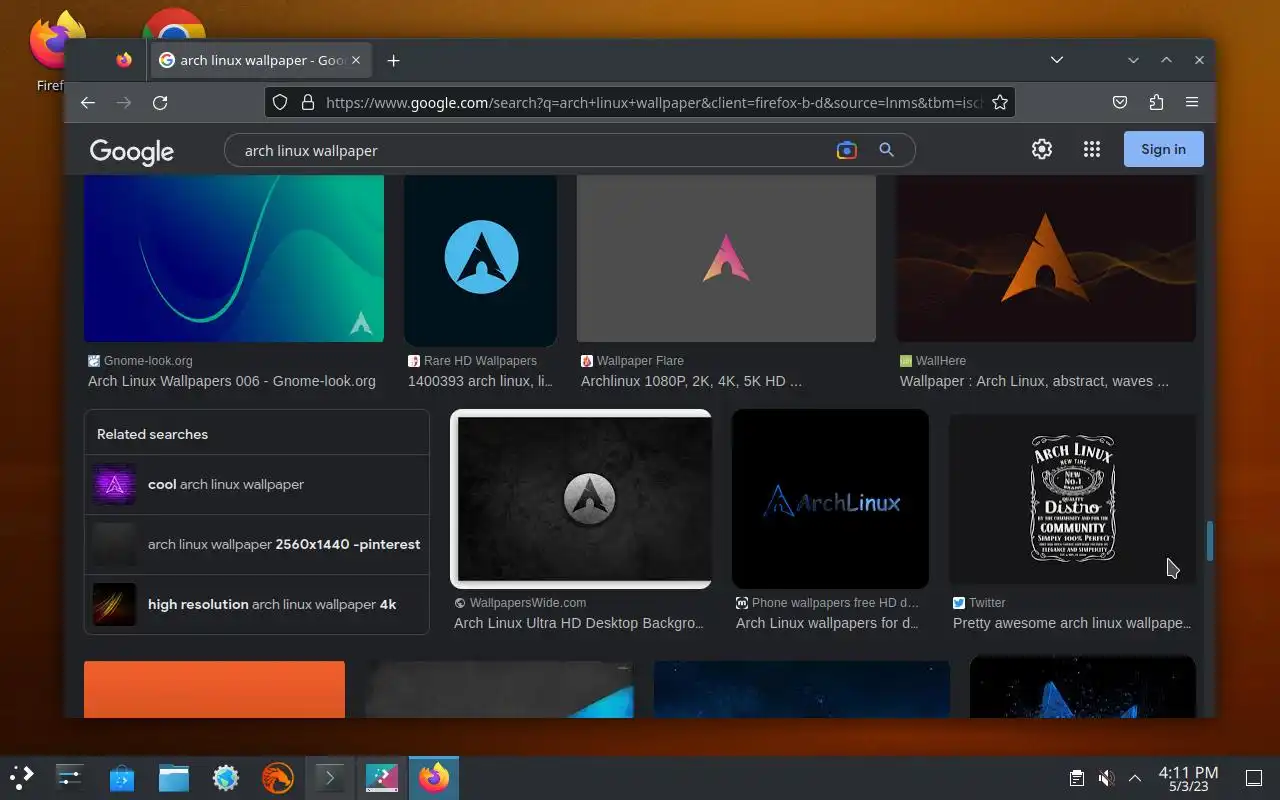Open the Chrome desktop shortcut icon
This screenshot has width=1280, height=800.
[174, 25]
